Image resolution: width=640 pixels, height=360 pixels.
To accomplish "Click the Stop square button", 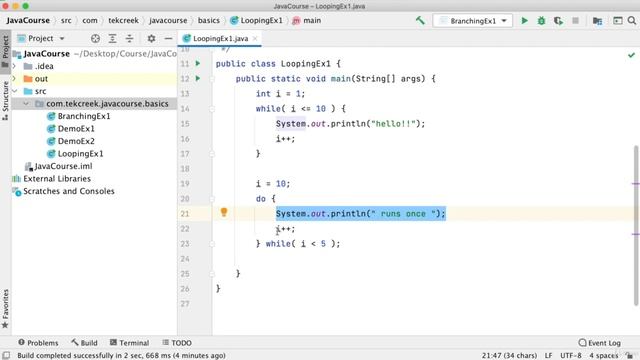I will [576, 20].
